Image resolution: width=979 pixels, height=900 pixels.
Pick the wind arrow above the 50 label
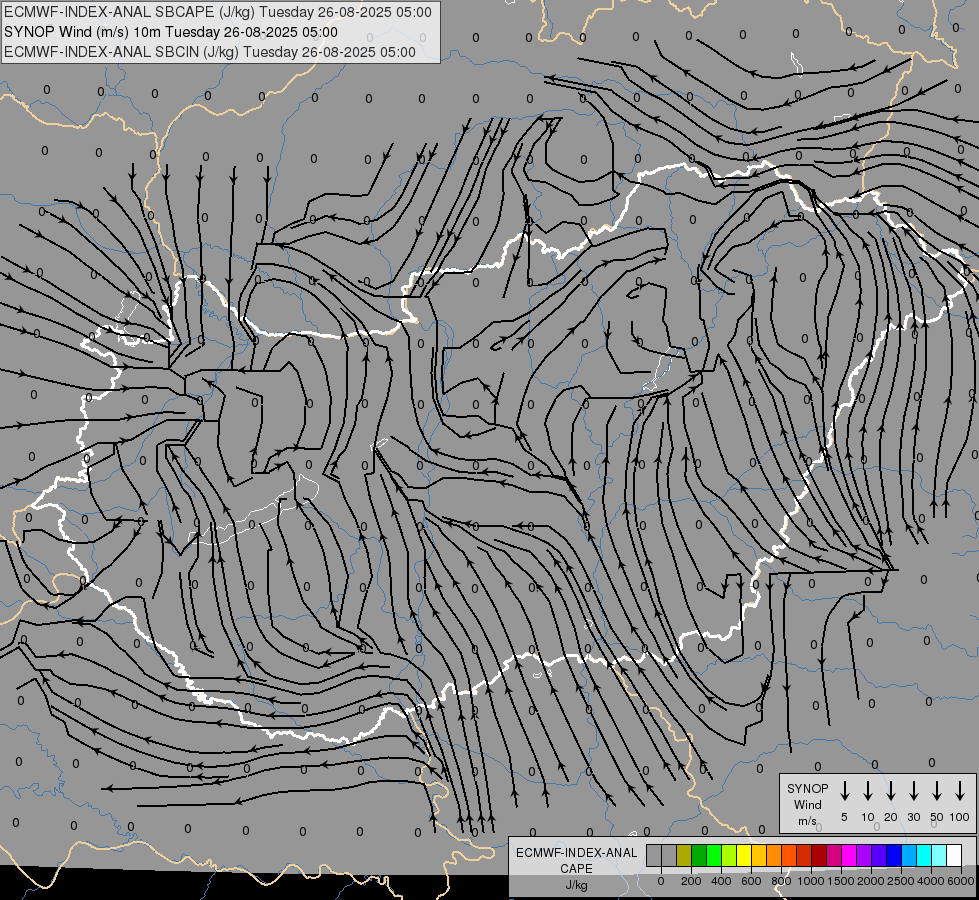pos(937,791)
